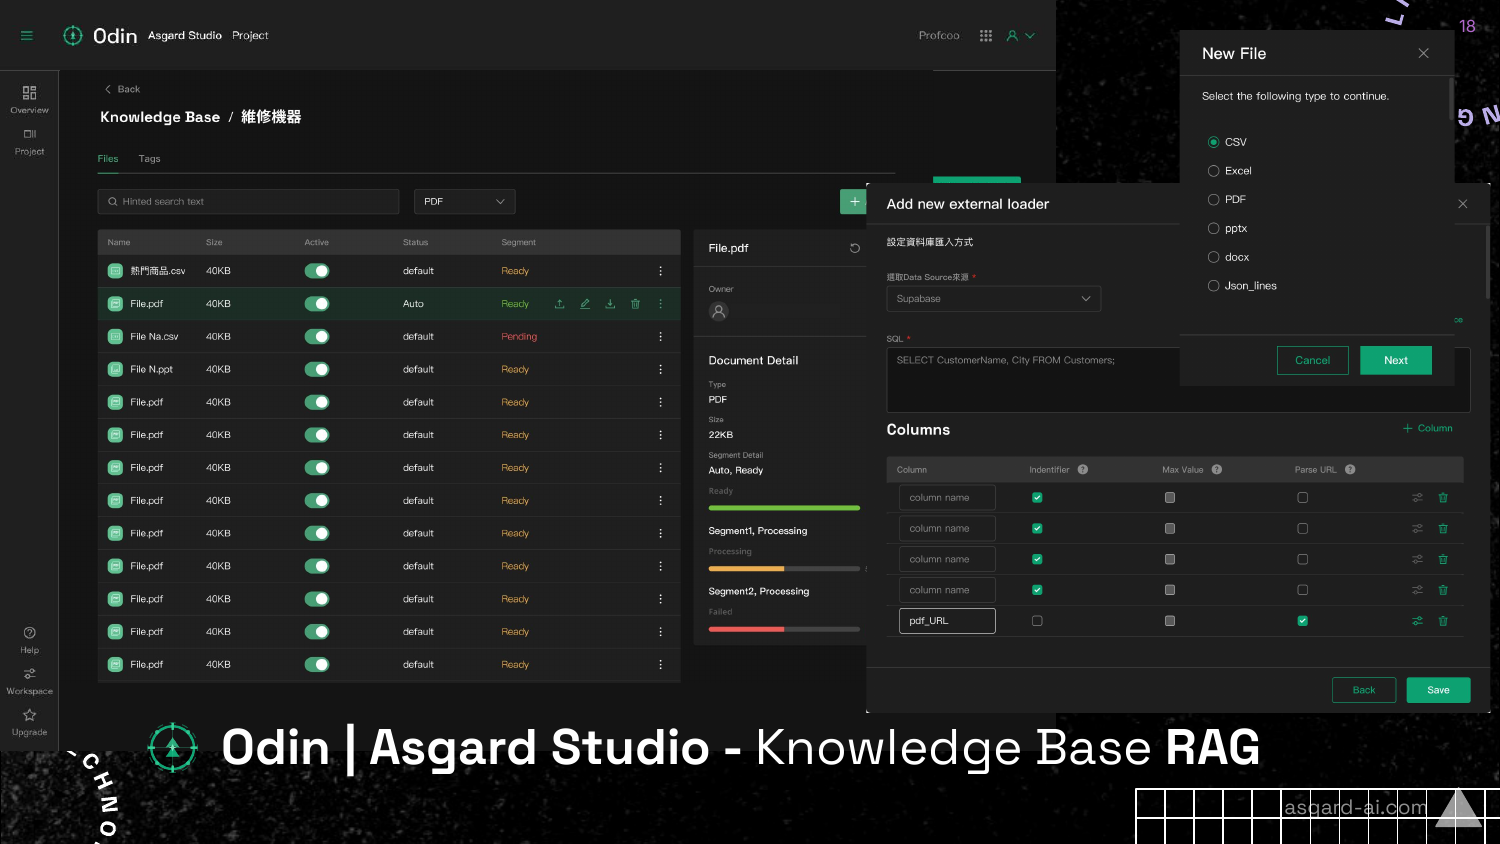Delete the first column name row
The image size is (1500, 844).
coord(1443,498)
